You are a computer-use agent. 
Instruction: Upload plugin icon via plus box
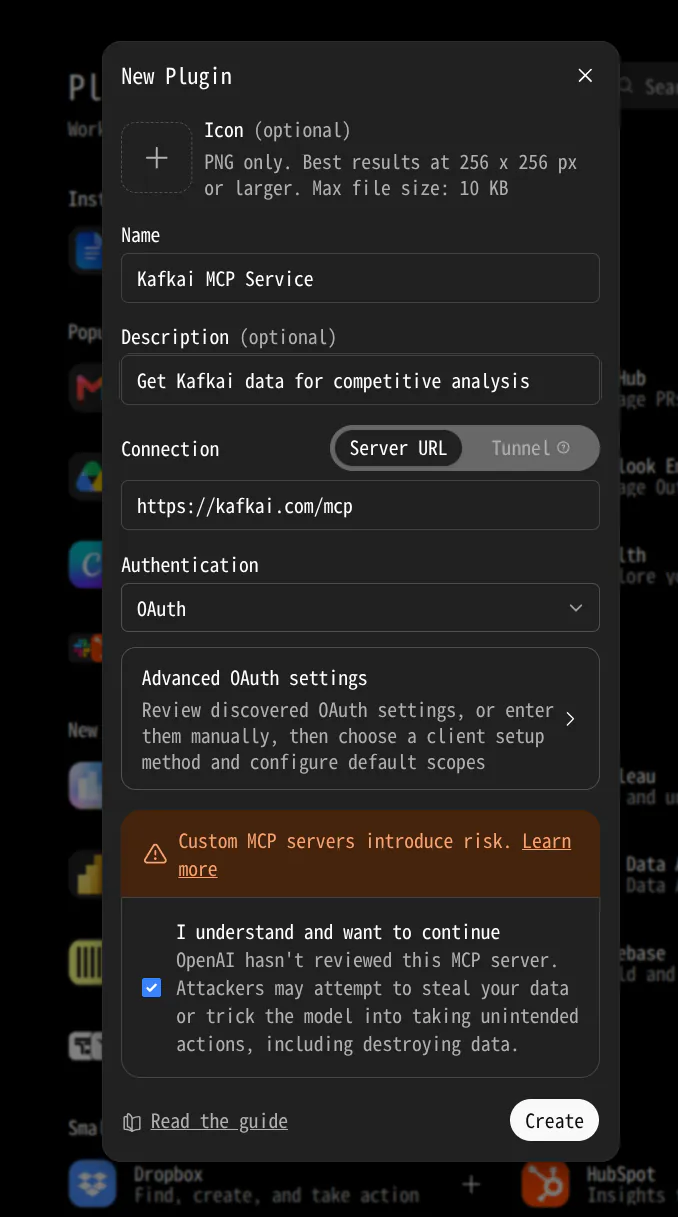pyautogui.click(x=157, y=158)
